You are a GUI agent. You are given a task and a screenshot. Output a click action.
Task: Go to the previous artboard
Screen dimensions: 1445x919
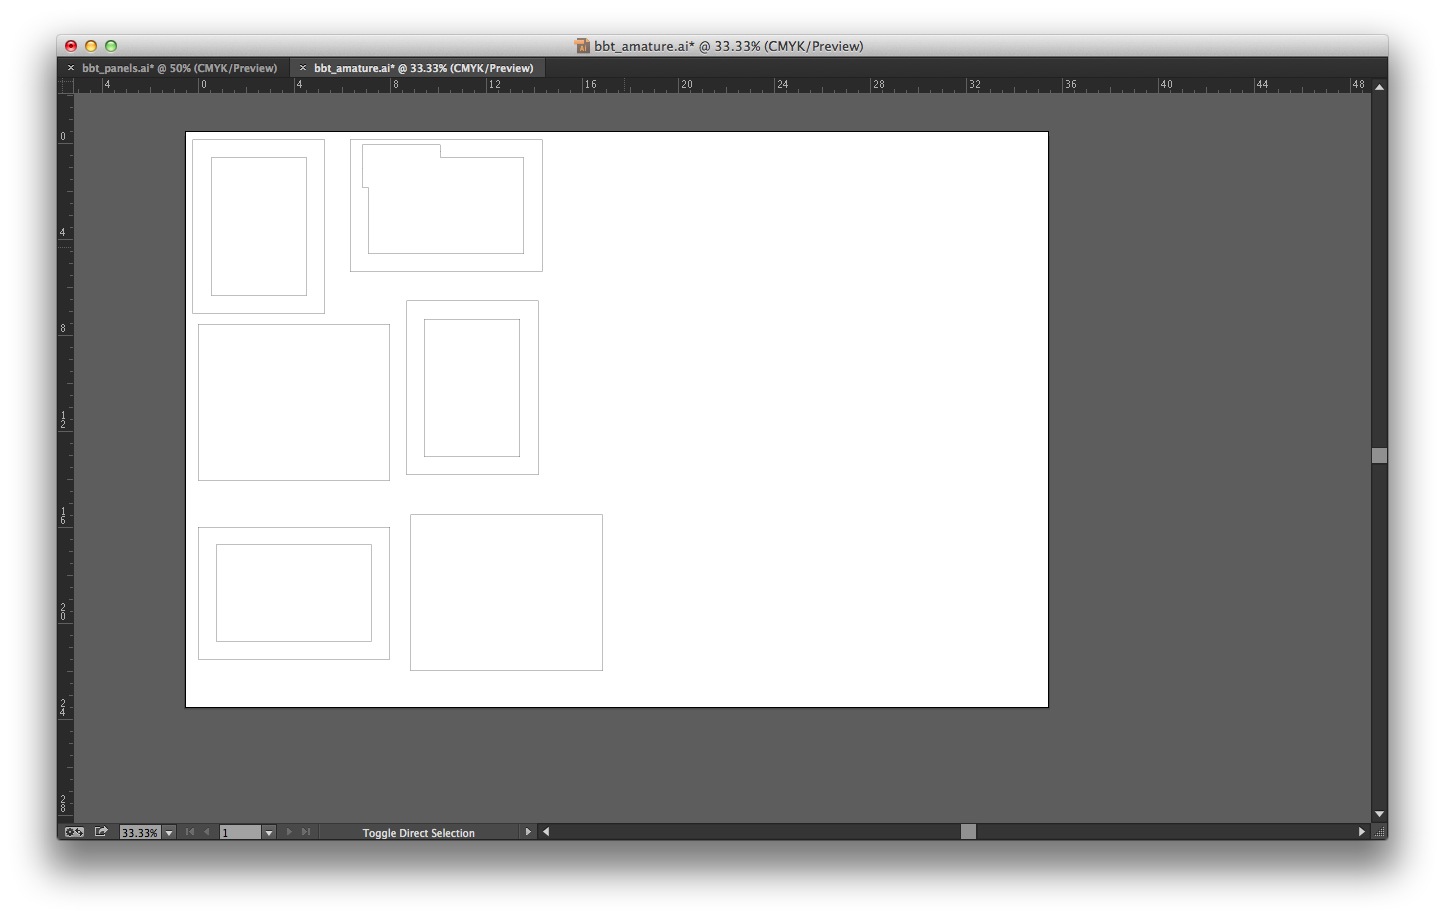pyautogui.click(x=207, y=832)
